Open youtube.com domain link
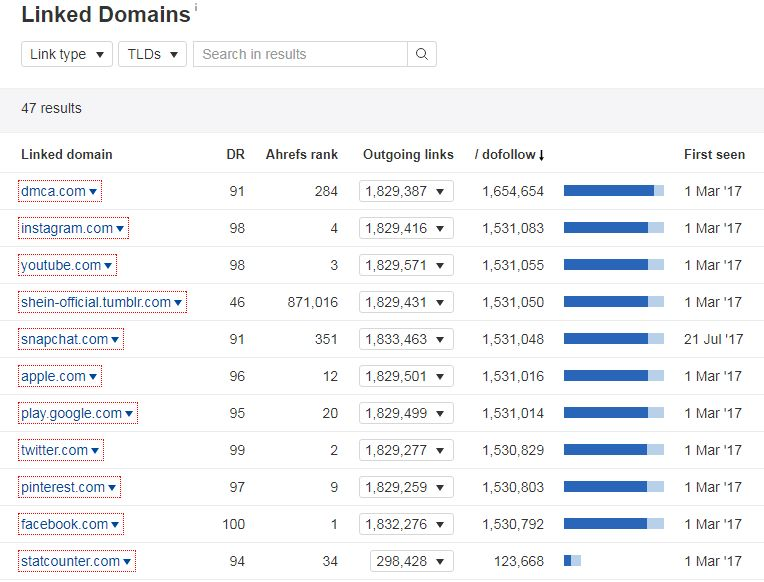Viewport: 764px width, 582px height. pos(67,265)
